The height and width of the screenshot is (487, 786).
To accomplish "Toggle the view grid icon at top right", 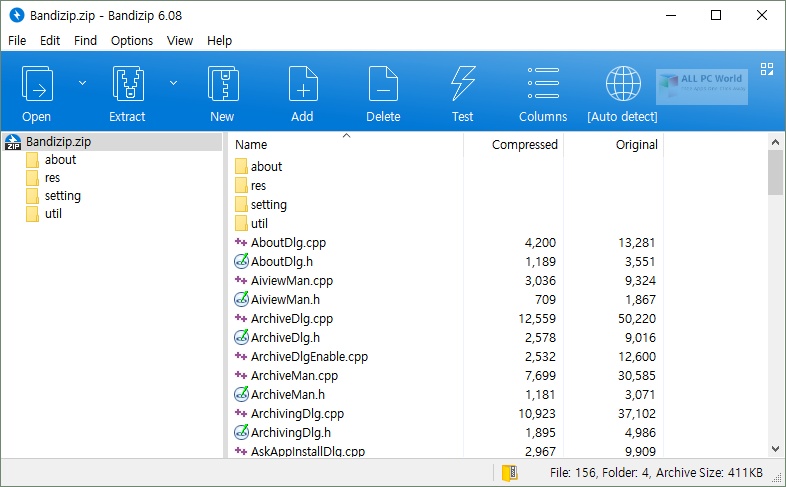I will coord(767,69).
